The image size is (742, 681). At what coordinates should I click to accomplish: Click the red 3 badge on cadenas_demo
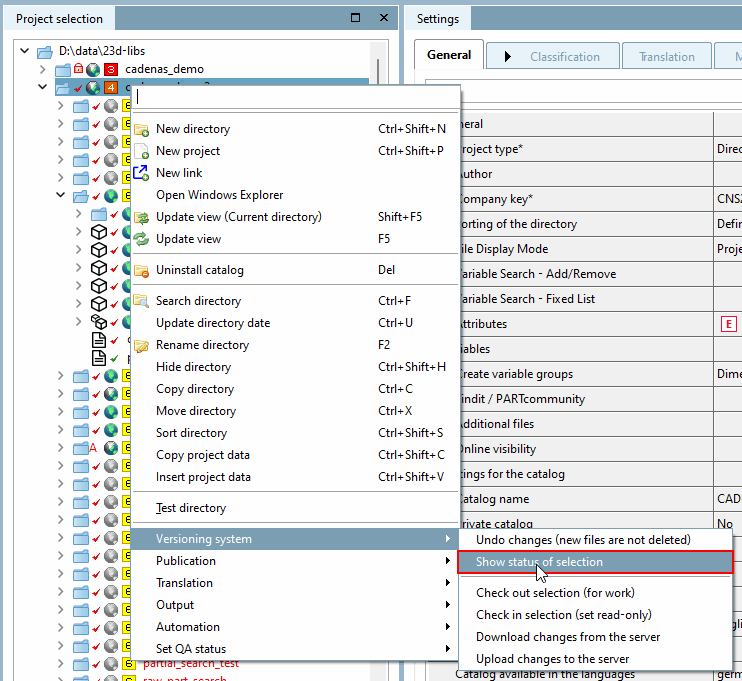tap(111, 70)
